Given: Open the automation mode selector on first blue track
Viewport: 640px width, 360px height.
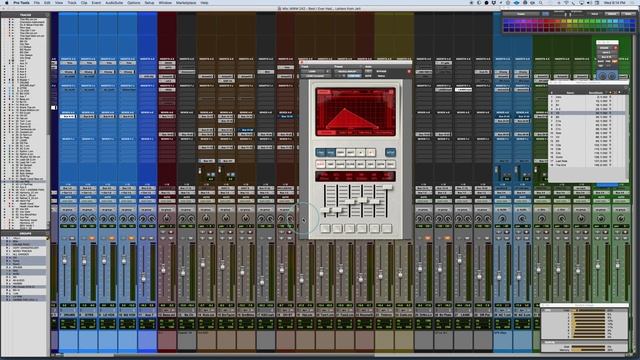Looking at the screenshot, I should coord(68,201).
